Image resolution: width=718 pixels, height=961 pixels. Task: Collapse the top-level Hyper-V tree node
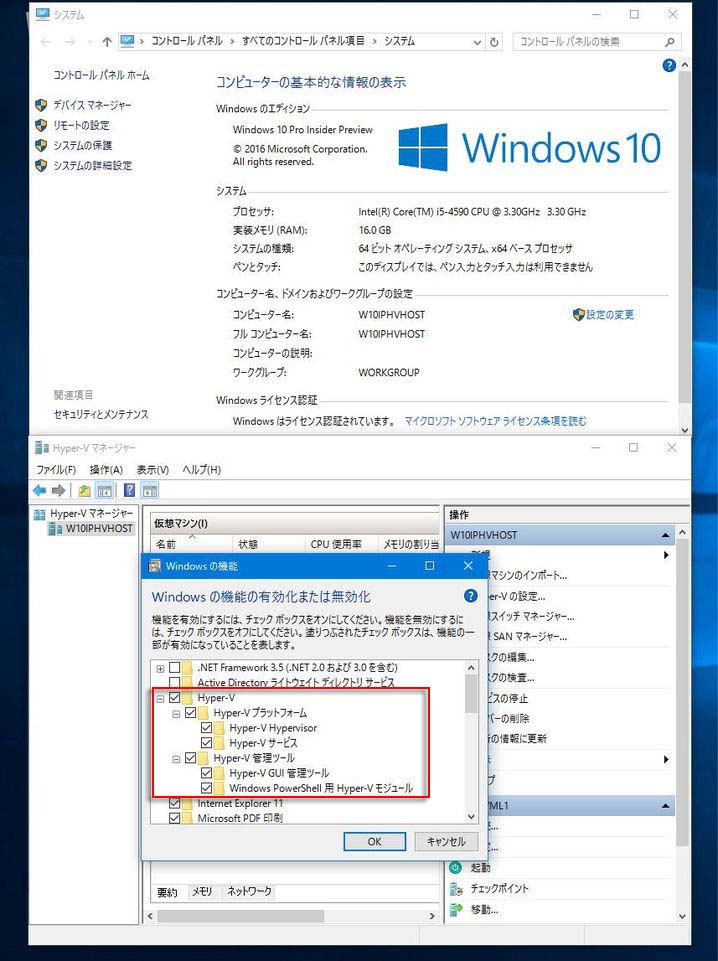click(160, 698)
